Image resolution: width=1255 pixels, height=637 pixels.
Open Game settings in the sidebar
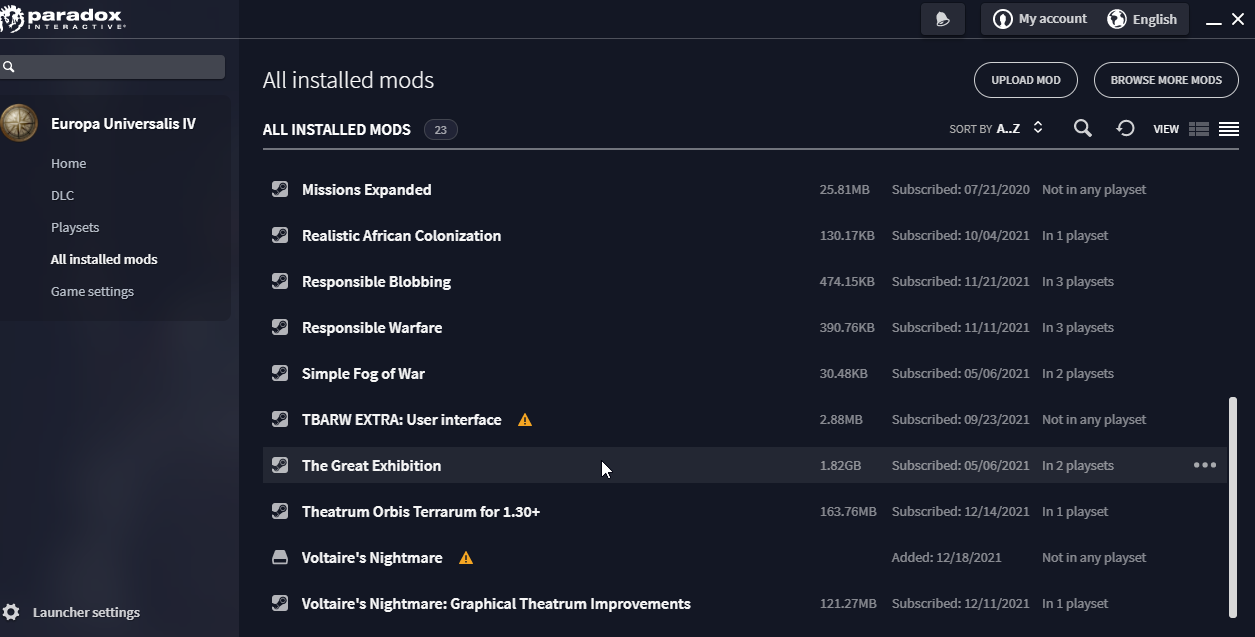click(x=92, y=291)
